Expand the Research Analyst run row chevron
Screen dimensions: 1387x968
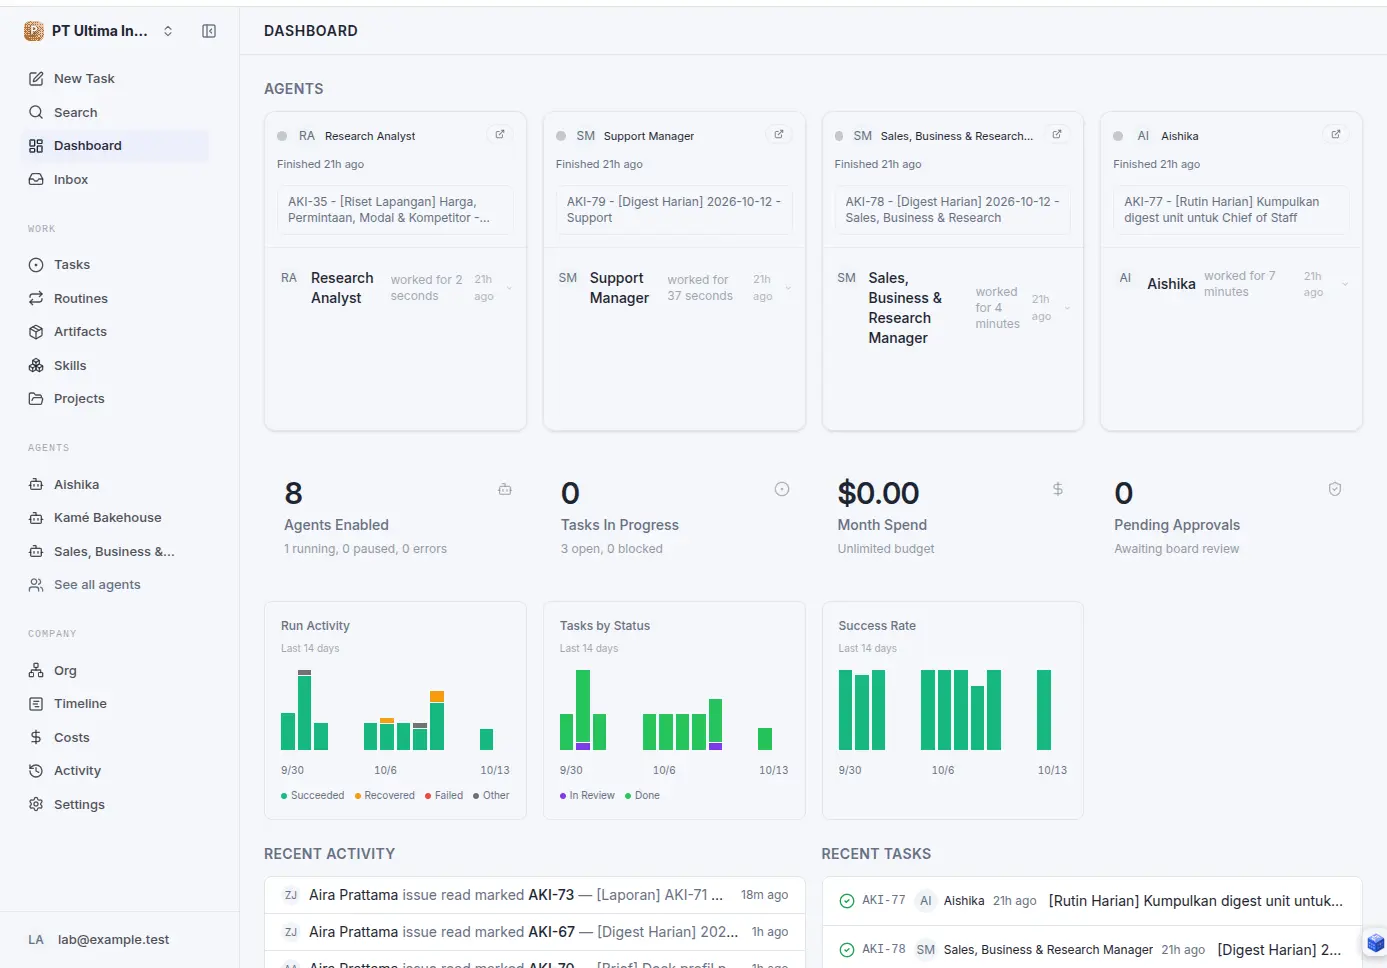coord(509,288)
